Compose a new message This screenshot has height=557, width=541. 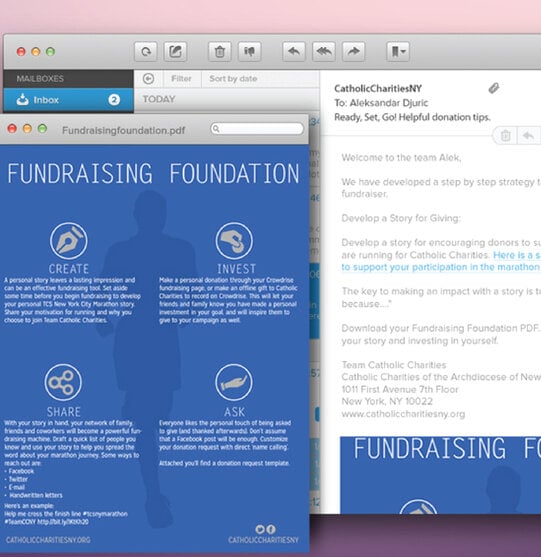[x=175, y=52]
